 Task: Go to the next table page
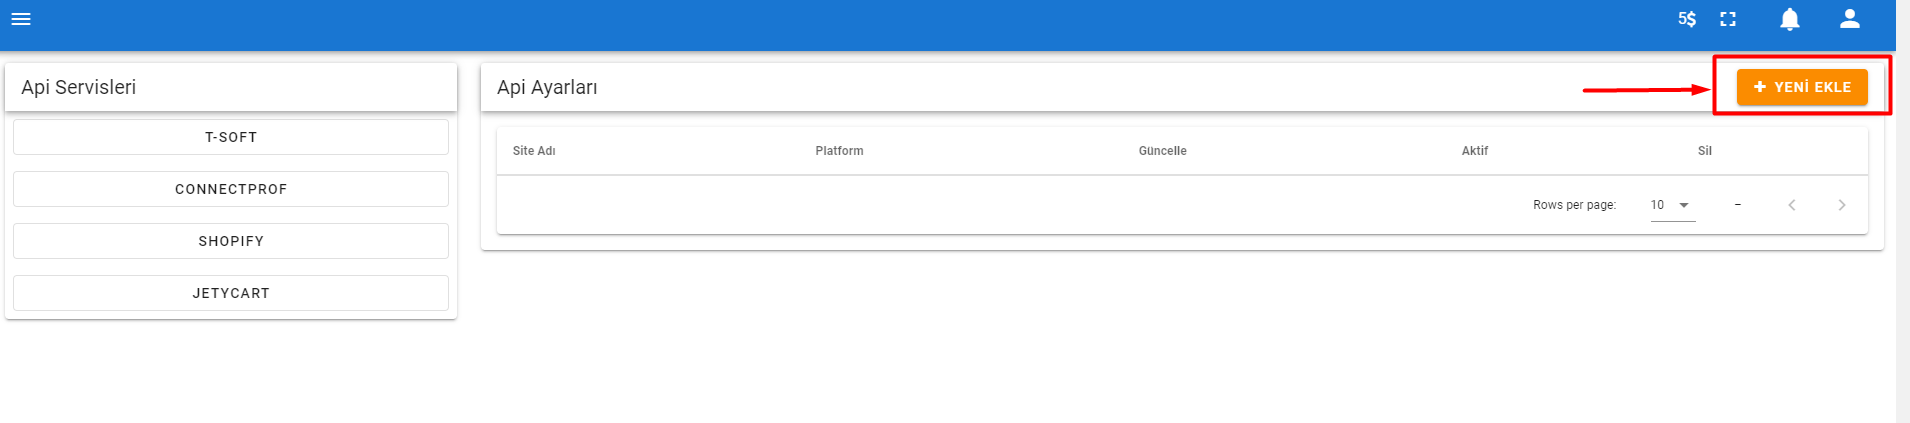1842,205
